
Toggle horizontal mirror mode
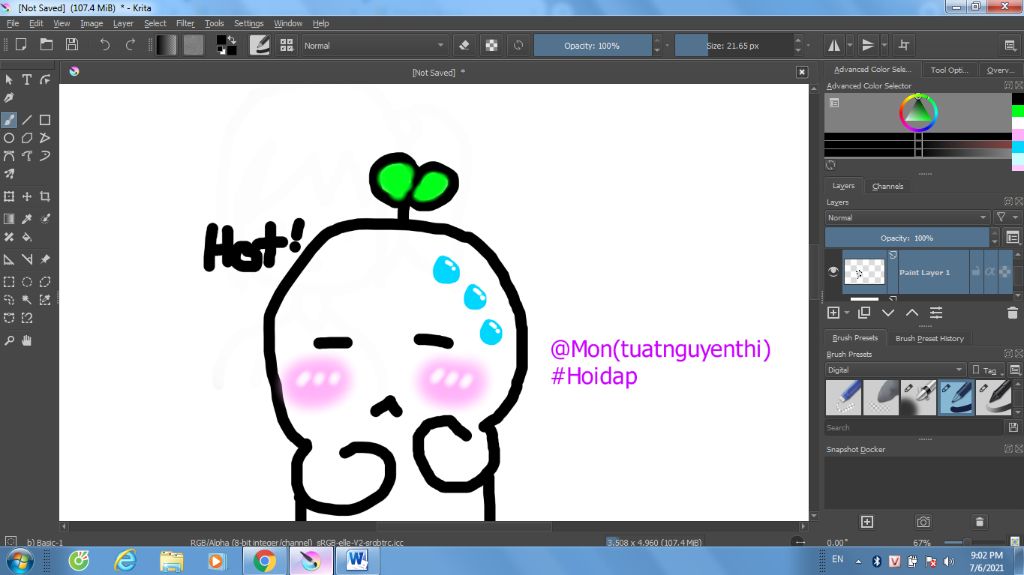[x=835, y=45]
